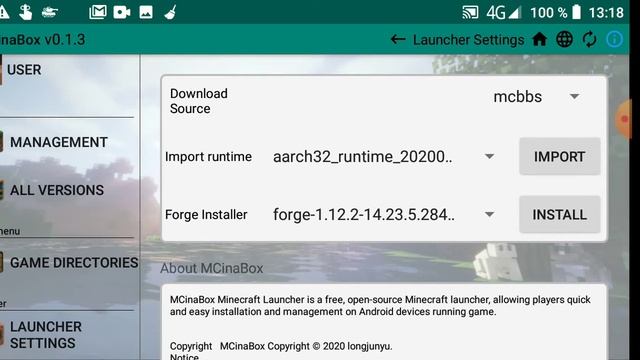Screen dimensions: 640x360
Task: Click the refresh arrows icon
Action: tap(589, 40)
